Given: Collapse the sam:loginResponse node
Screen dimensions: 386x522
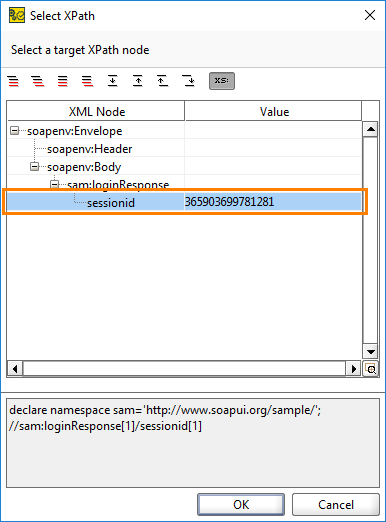Looking at the screenshot, I should coord(54,184).
